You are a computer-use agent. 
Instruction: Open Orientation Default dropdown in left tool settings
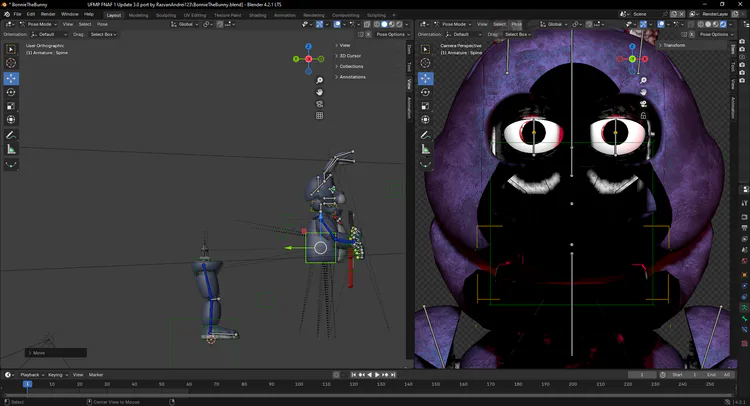pyautogui.click(x=48, y=34)
